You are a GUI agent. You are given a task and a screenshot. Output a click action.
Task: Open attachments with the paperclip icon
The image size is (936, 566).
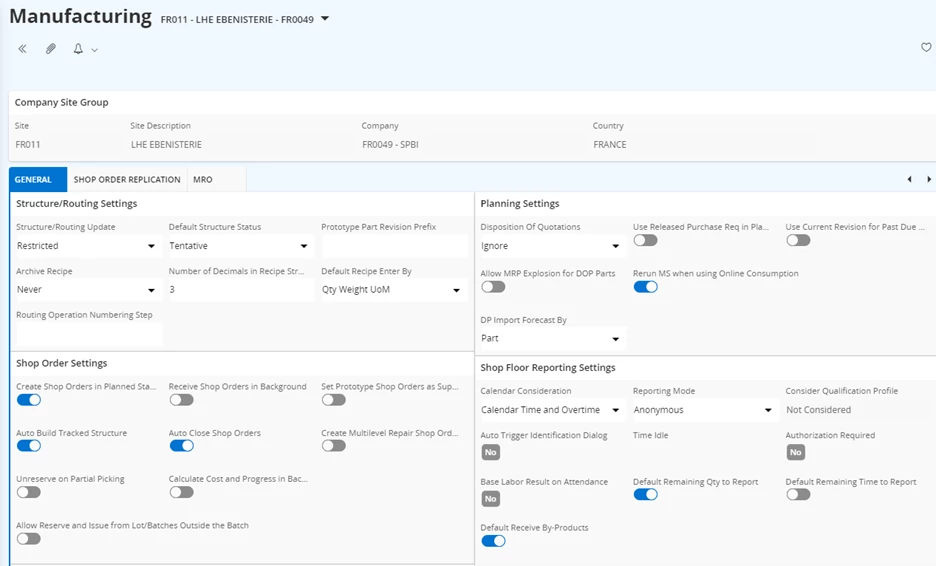[50, 49]
